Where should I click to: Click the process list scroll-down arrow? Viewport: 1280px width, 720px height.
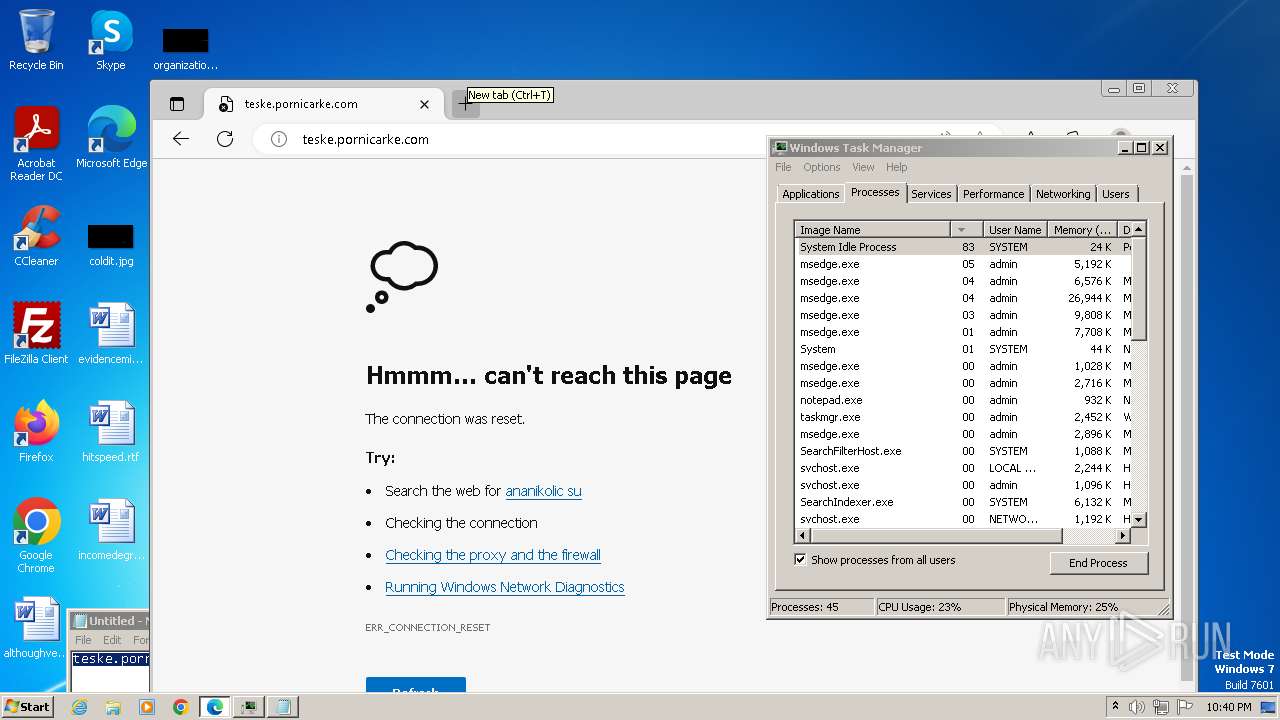[x=1139, y=520]
